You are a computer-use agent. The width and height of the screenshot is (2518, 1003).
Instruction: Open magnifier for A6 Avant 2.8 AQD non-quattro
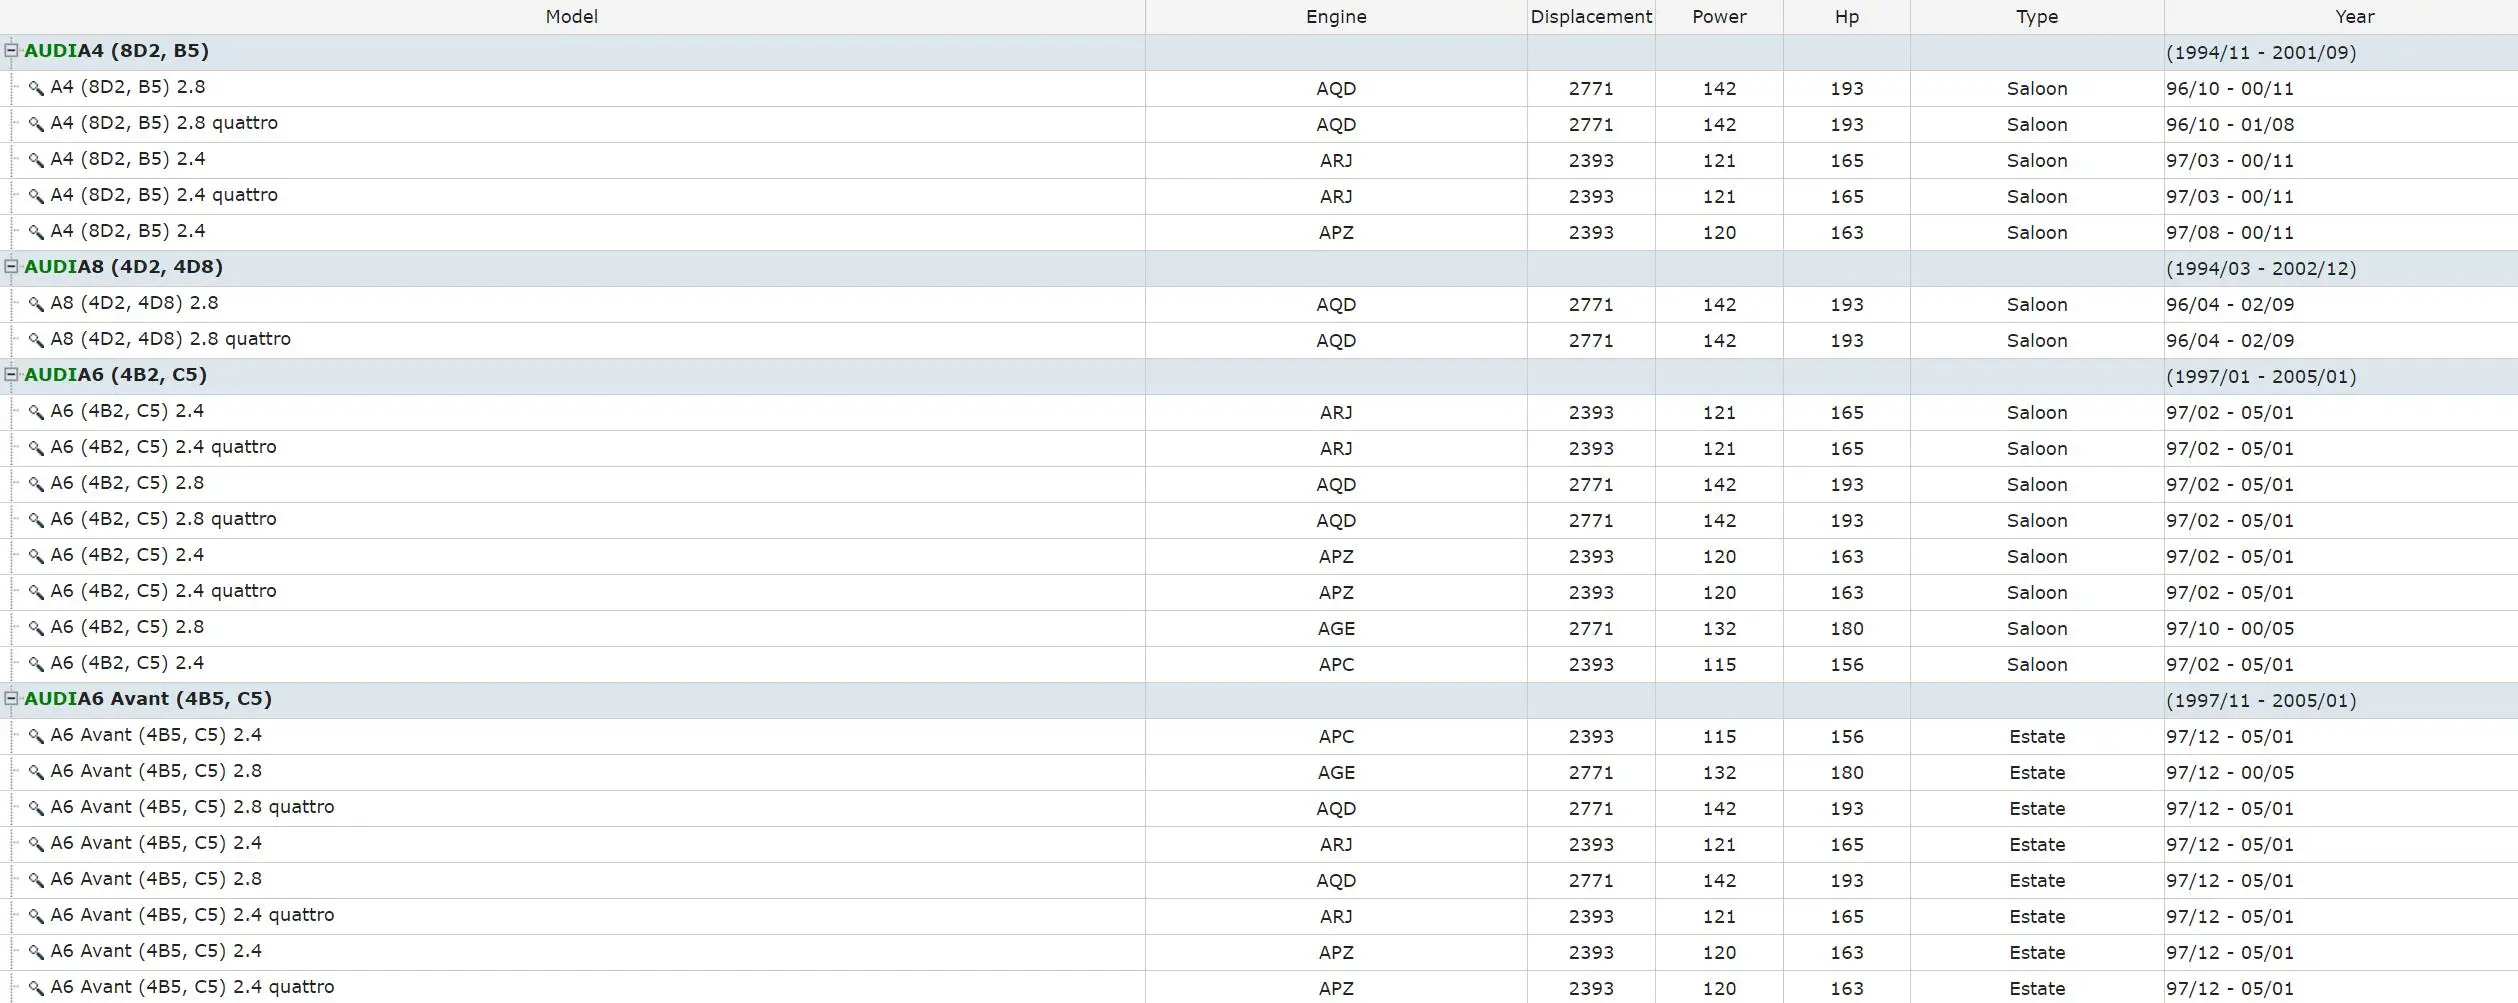[x=36, y=880]
